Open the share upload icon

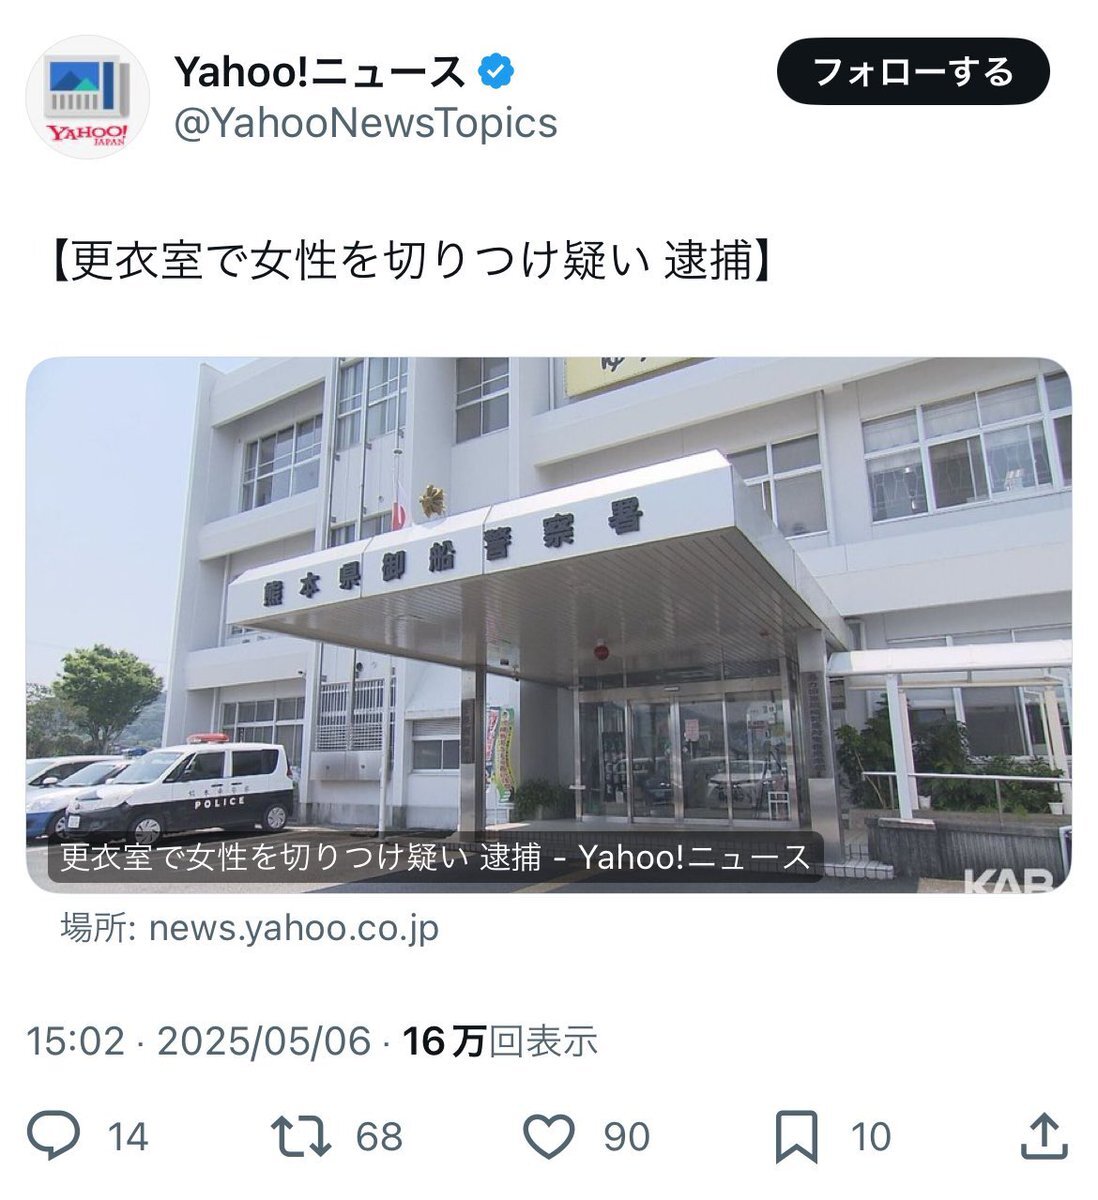pyautogui.click(x=1043, y=1136)
